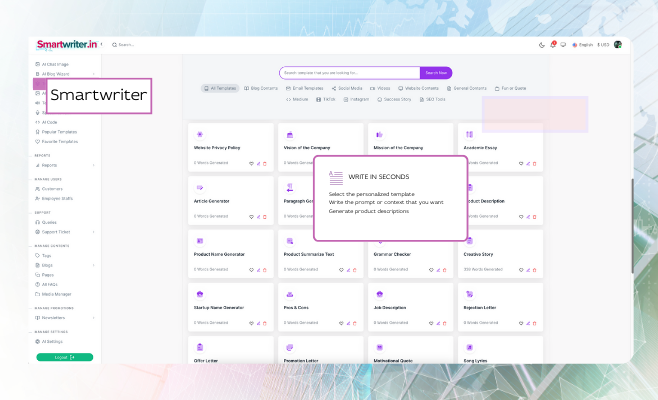This screenshot has height=400, width=658.
Task: Open the user profile avatar
Action: pyautogui.click(x=618, y=44)
